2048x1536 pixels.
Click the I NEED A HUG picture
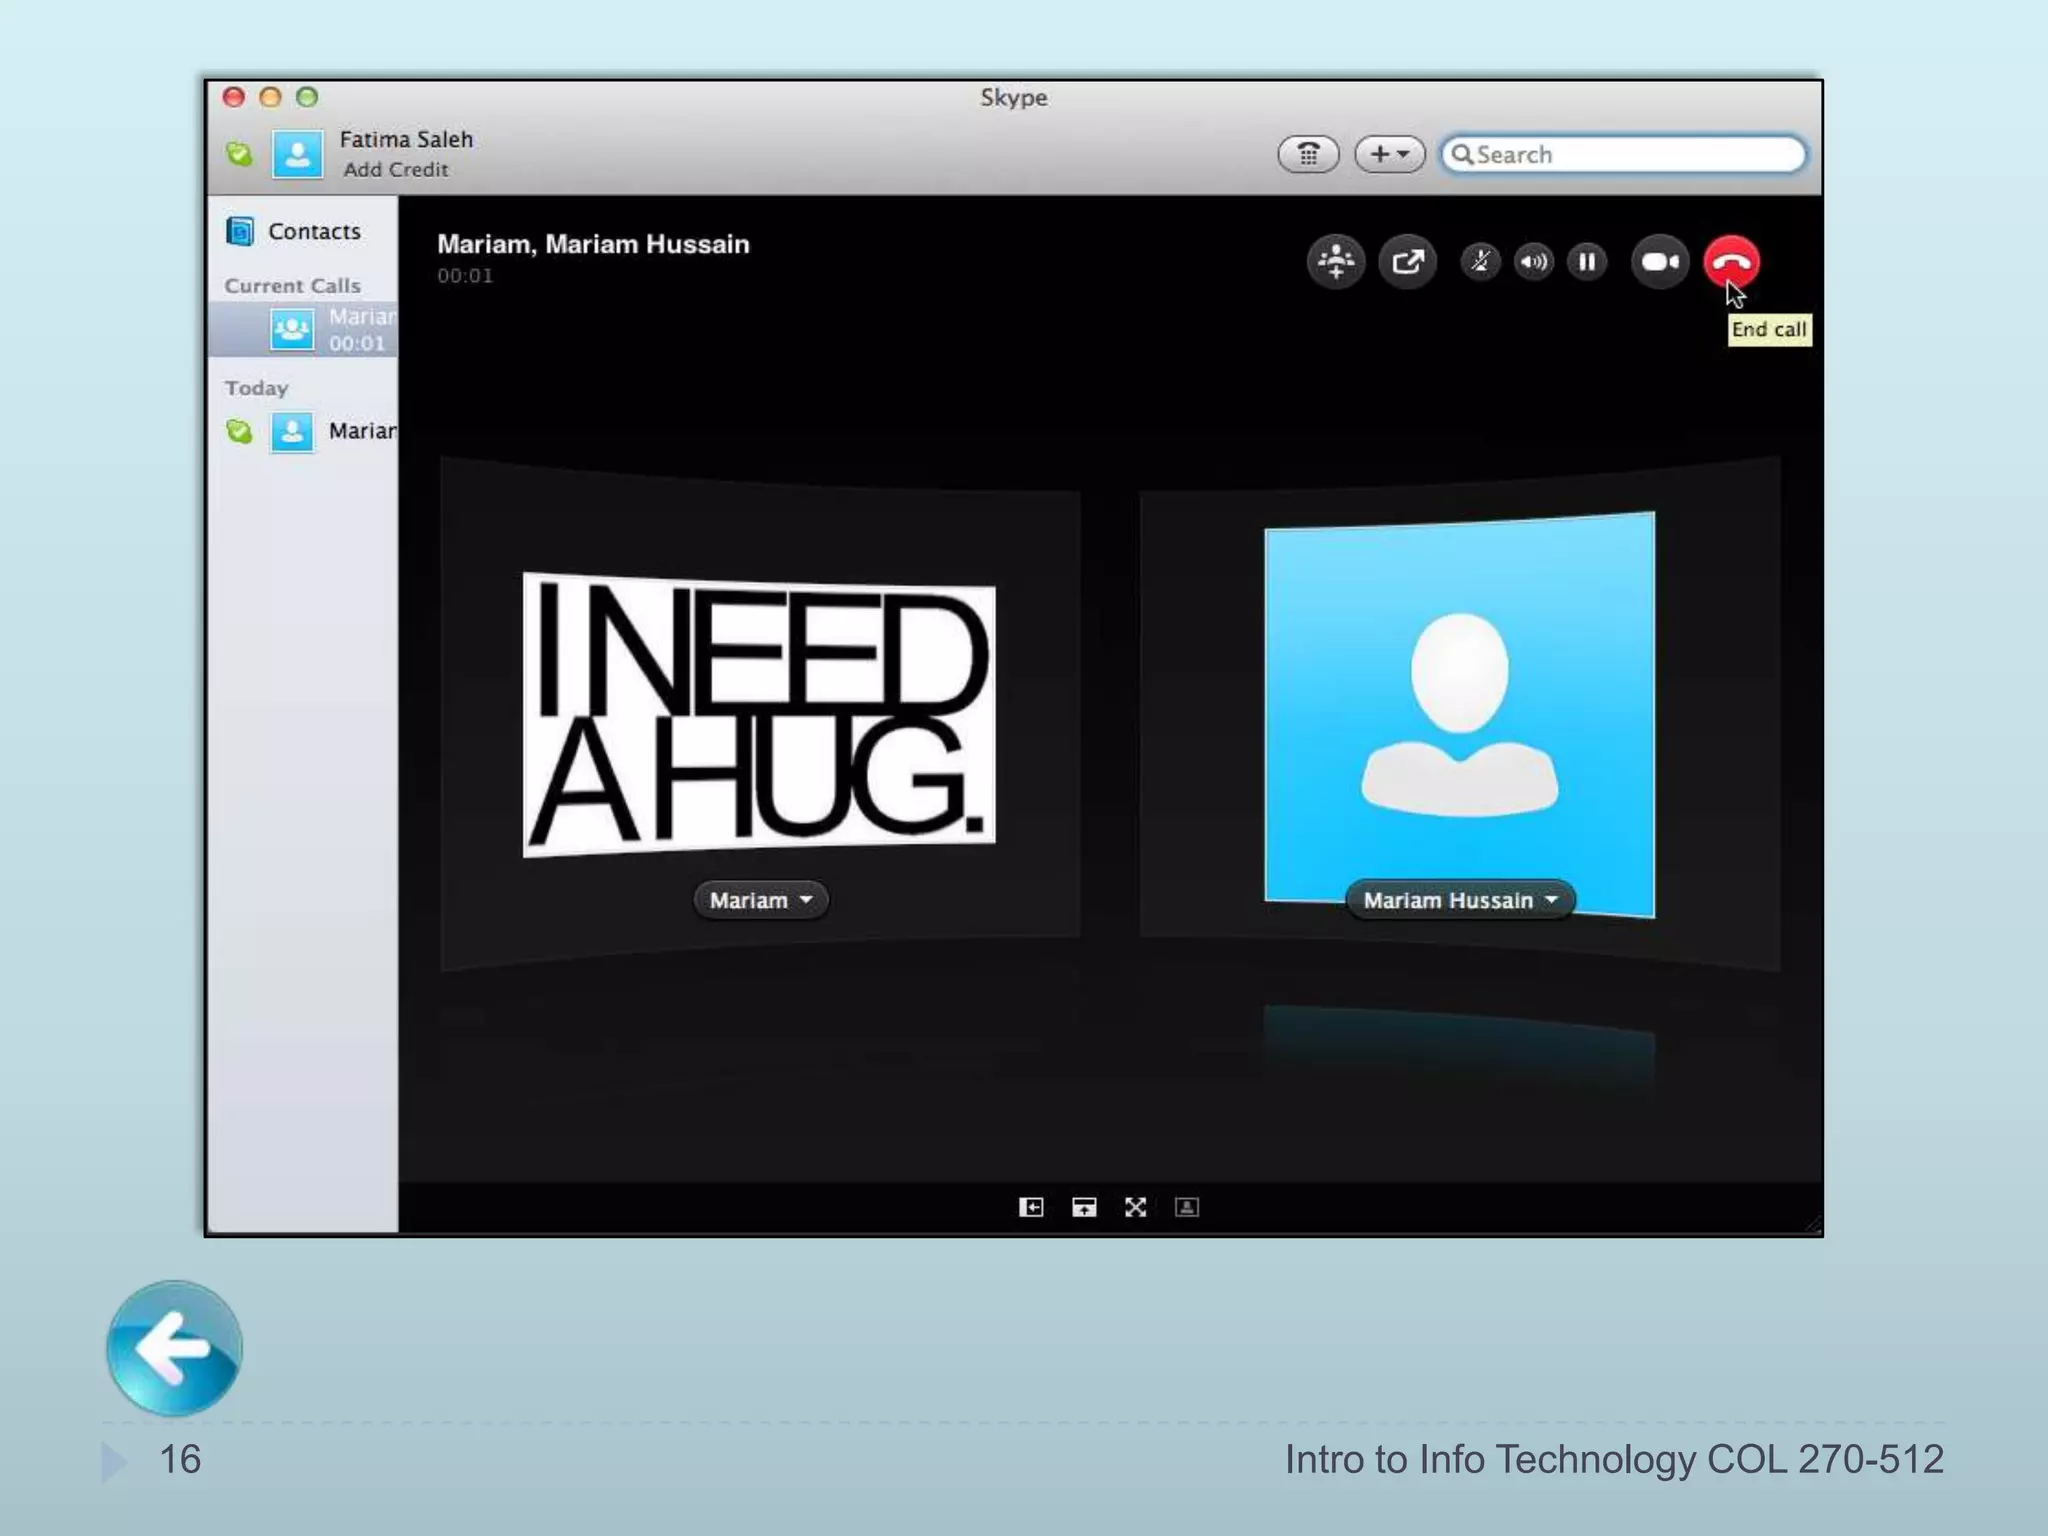758,713
